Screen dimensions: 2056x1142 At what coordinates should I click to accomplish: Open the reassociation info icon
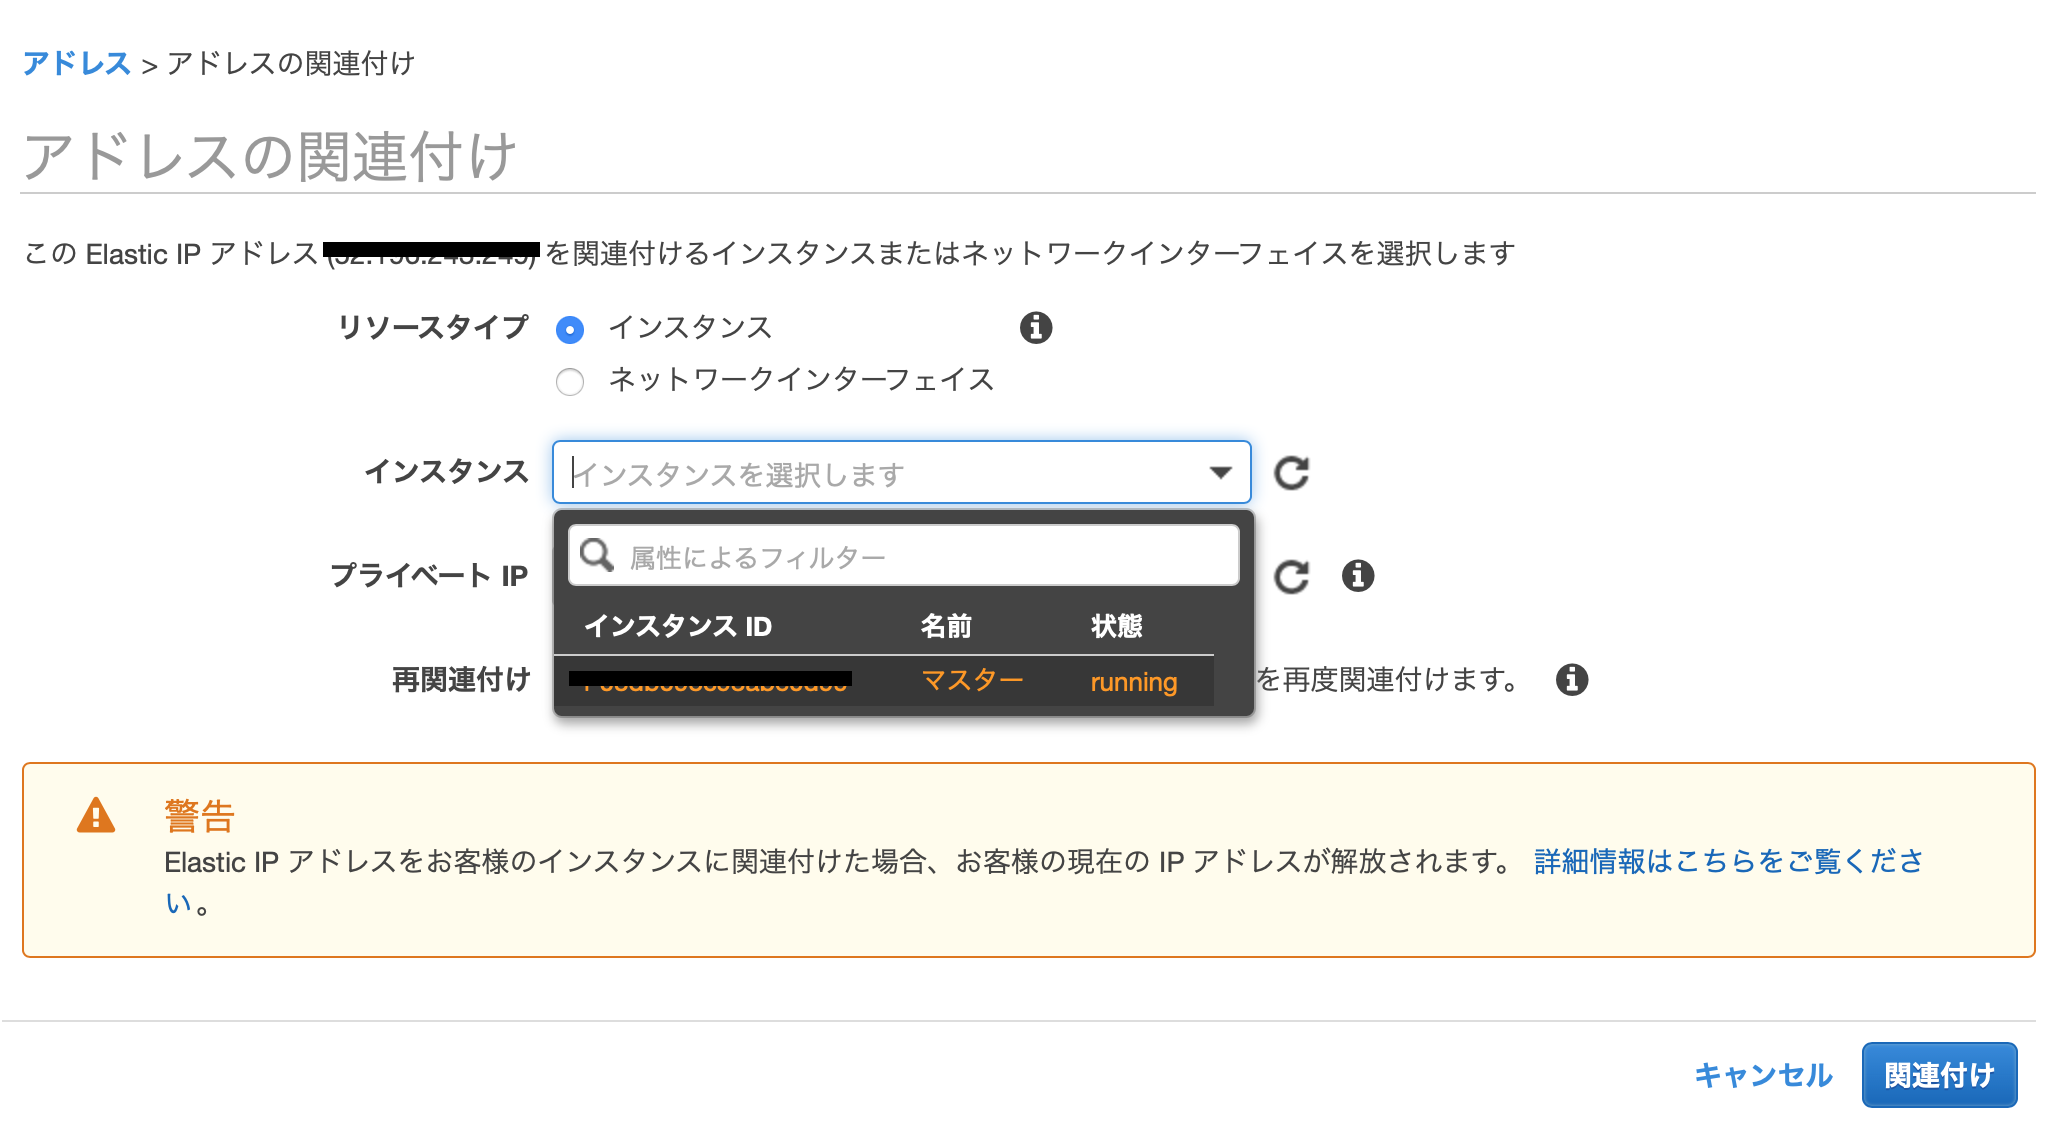[1572, 680]
